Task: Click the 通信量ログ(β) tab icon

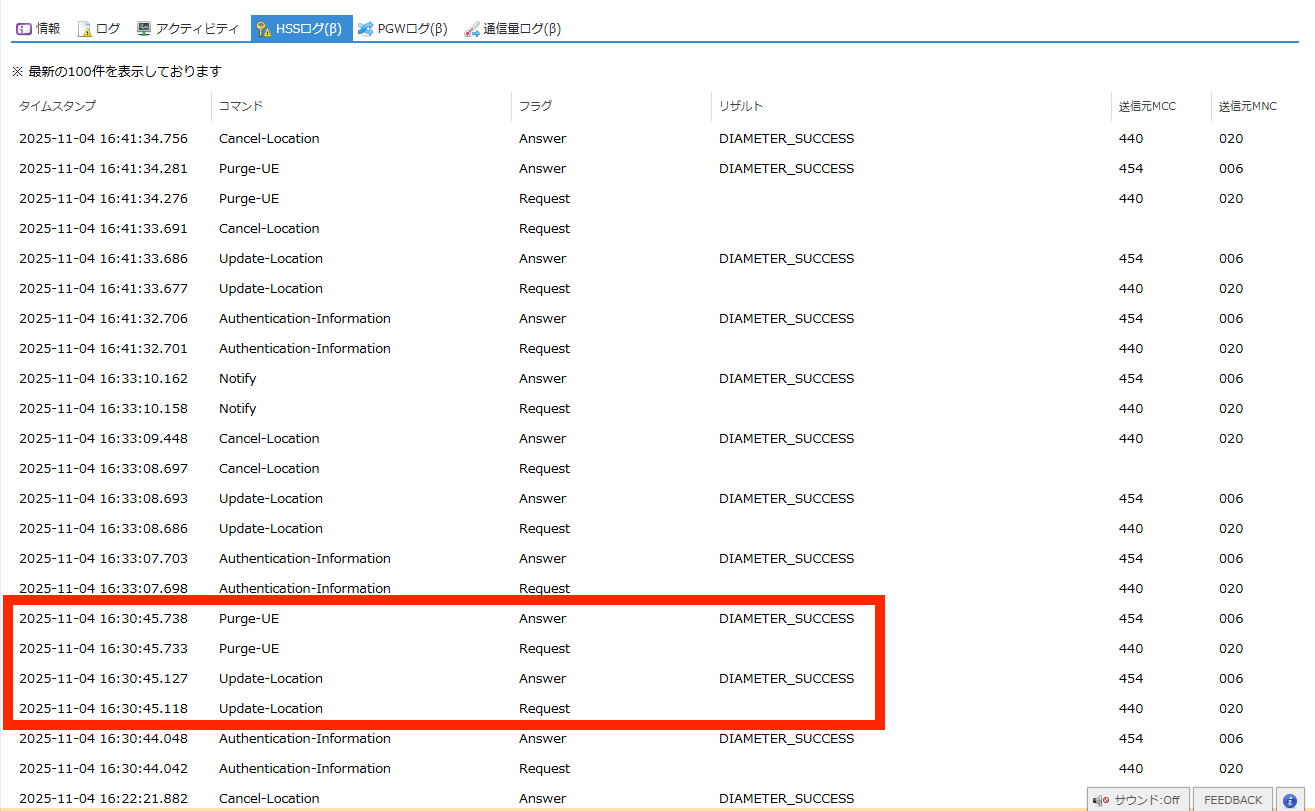Action: [472, 29]
